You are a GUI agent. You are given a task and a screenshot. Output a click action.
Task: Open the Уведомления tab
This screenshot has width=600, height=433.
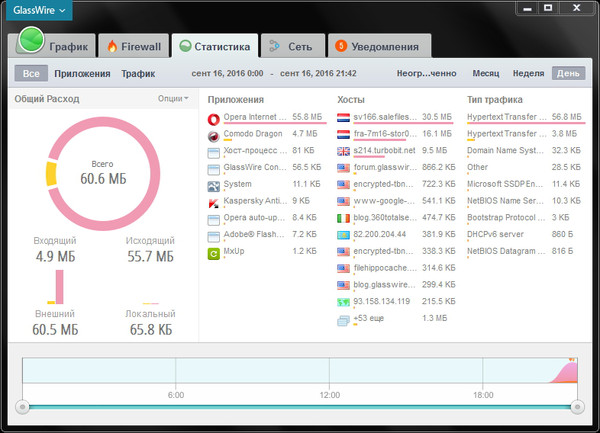pos(379,46)
